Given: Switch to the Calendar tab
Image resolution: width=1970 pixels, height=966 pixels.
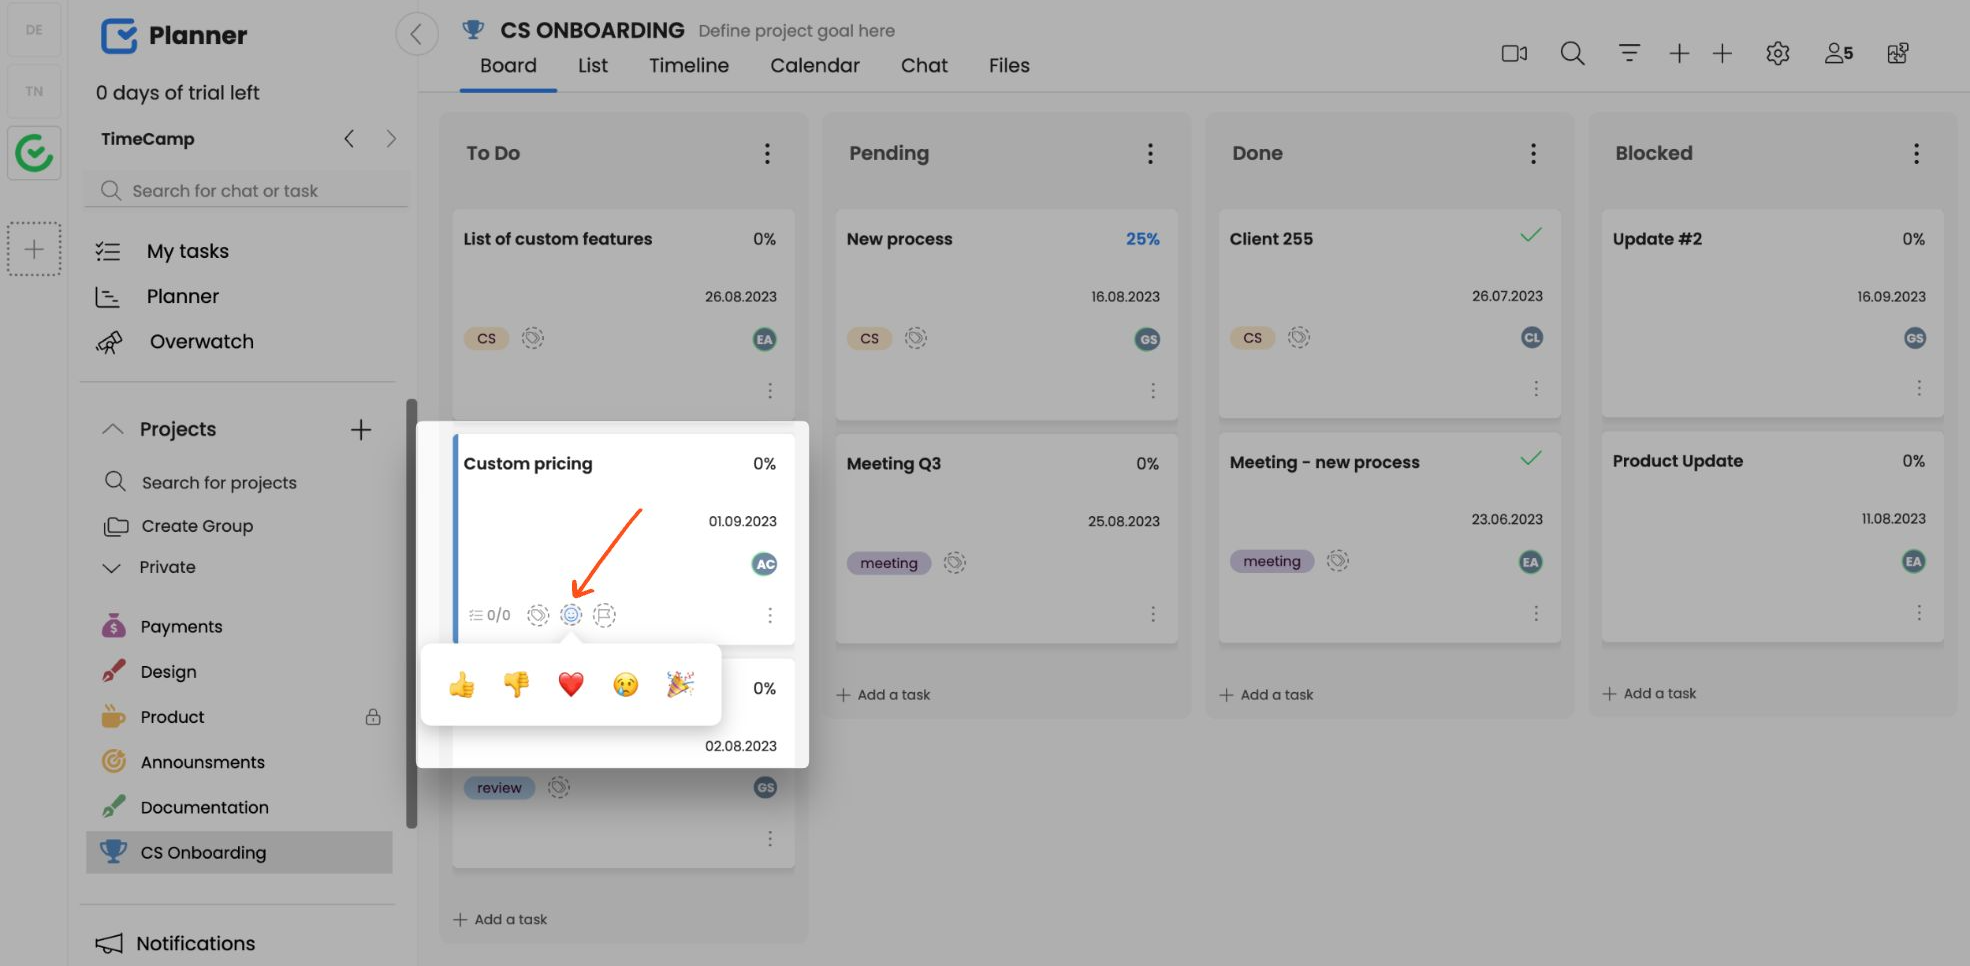Looking at the screenshot, I should pos(814,65).
